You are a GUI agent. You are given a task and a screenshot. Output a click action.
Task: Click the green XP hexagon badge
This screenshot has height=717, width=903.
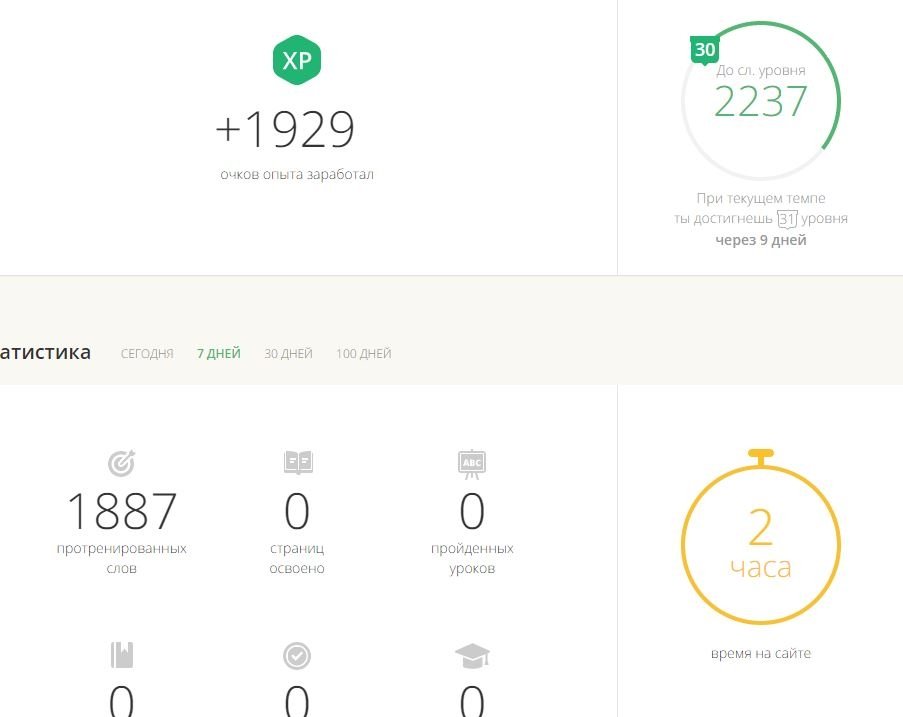coord(297,61)
